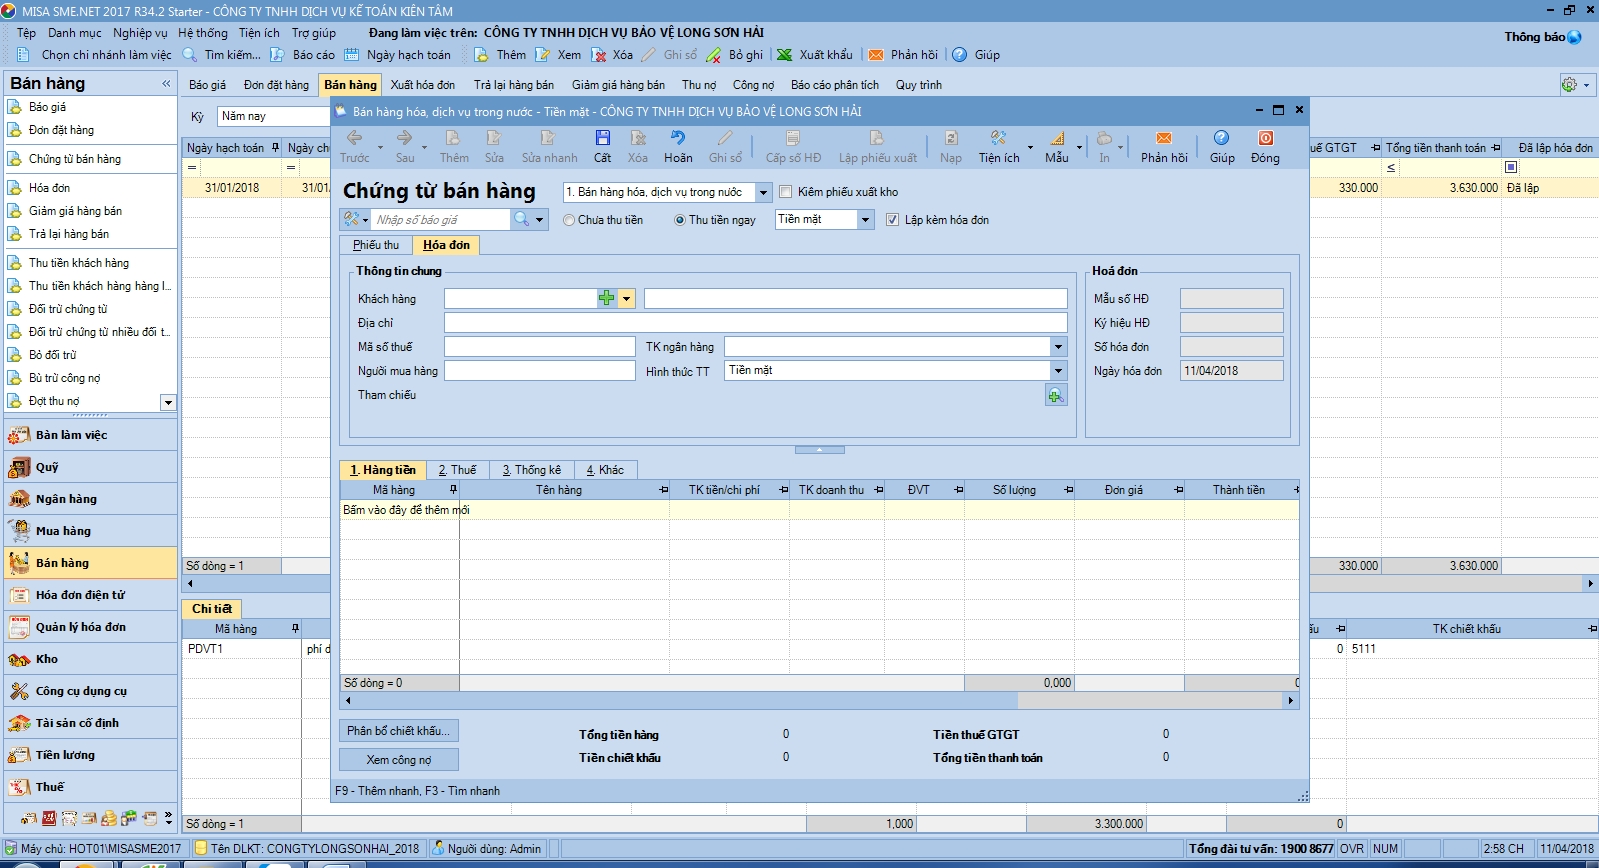Switch to the 4. Khác tab
This screenshot has height=868, width=1599.
tap(604, 470)
